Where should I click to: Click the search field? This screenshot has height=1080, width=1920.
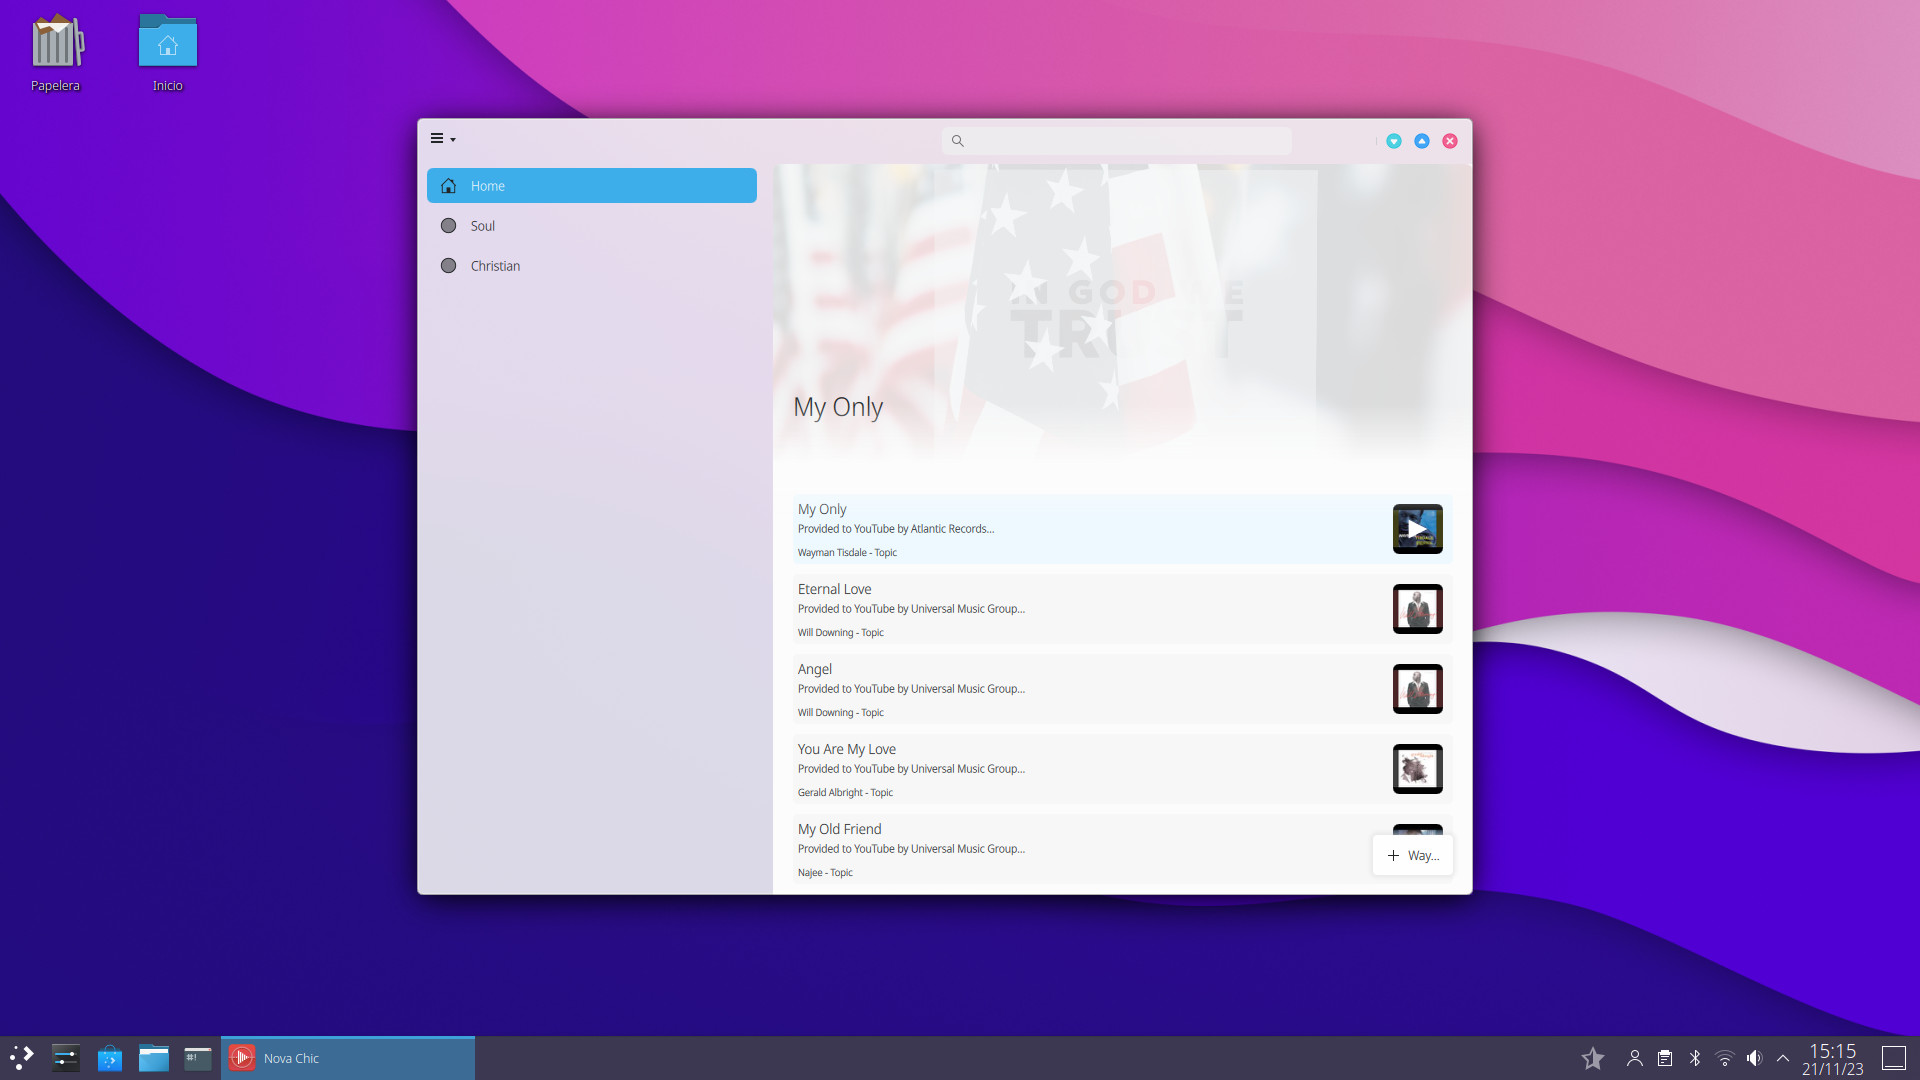click(x=1116, y=141)
